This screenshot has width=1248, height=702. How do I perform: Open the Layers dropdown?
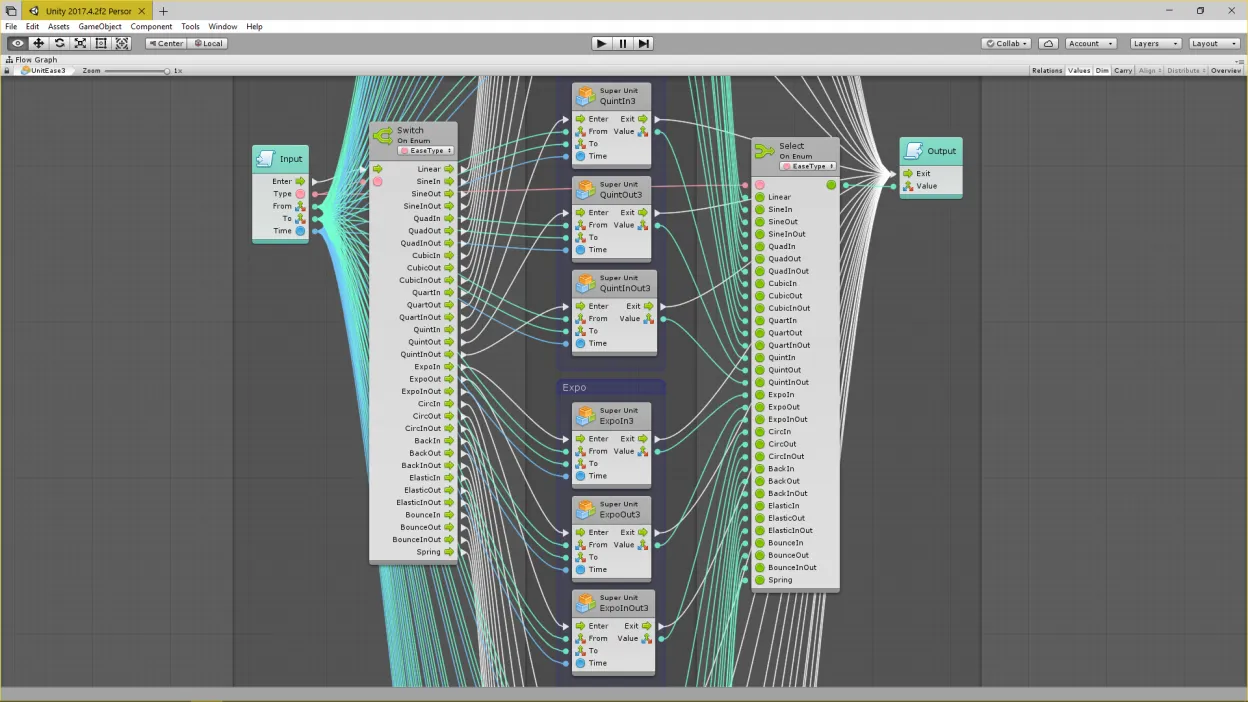[x=1155, y=43]
